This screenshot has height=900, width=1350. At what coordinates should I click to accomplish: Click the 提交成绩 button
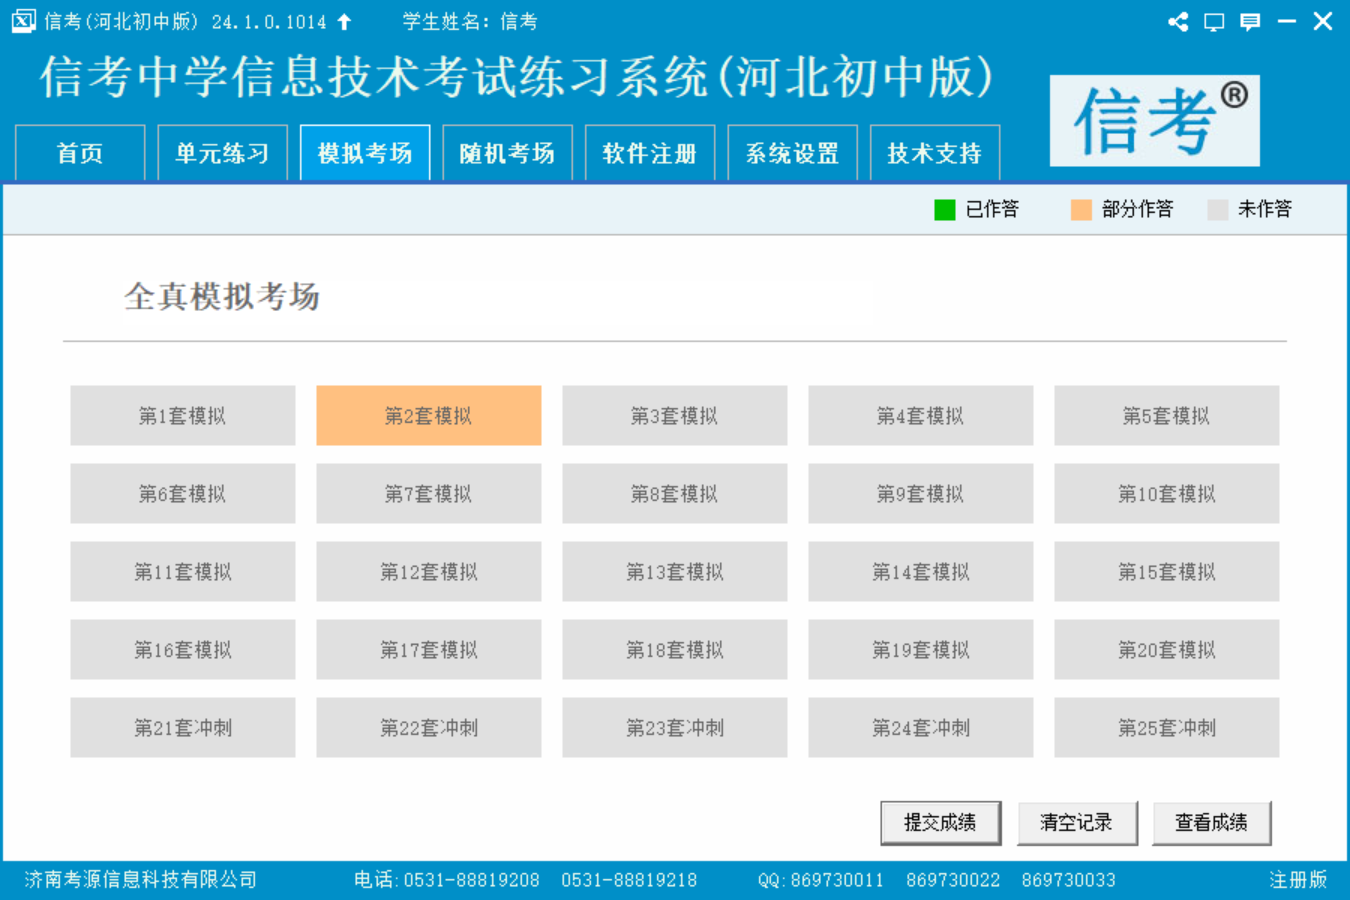coord(940,823)
